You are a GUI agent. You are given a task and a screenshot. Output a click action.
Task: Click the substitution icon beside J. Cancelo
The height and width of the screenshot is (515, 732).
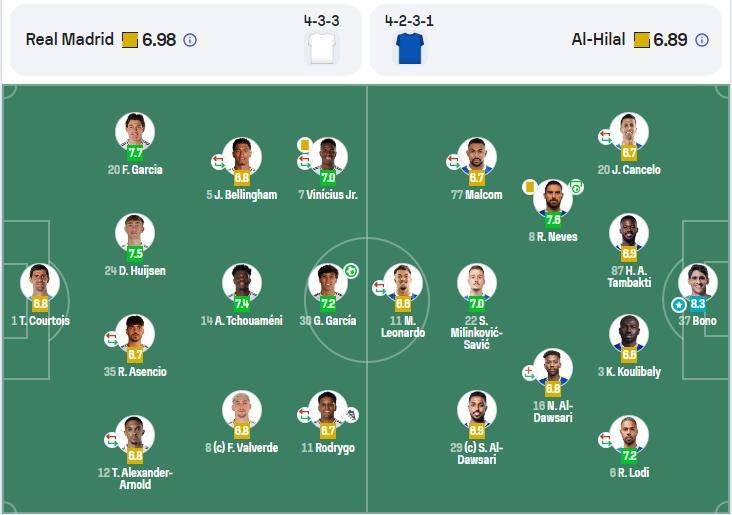[x=605, y=137]
